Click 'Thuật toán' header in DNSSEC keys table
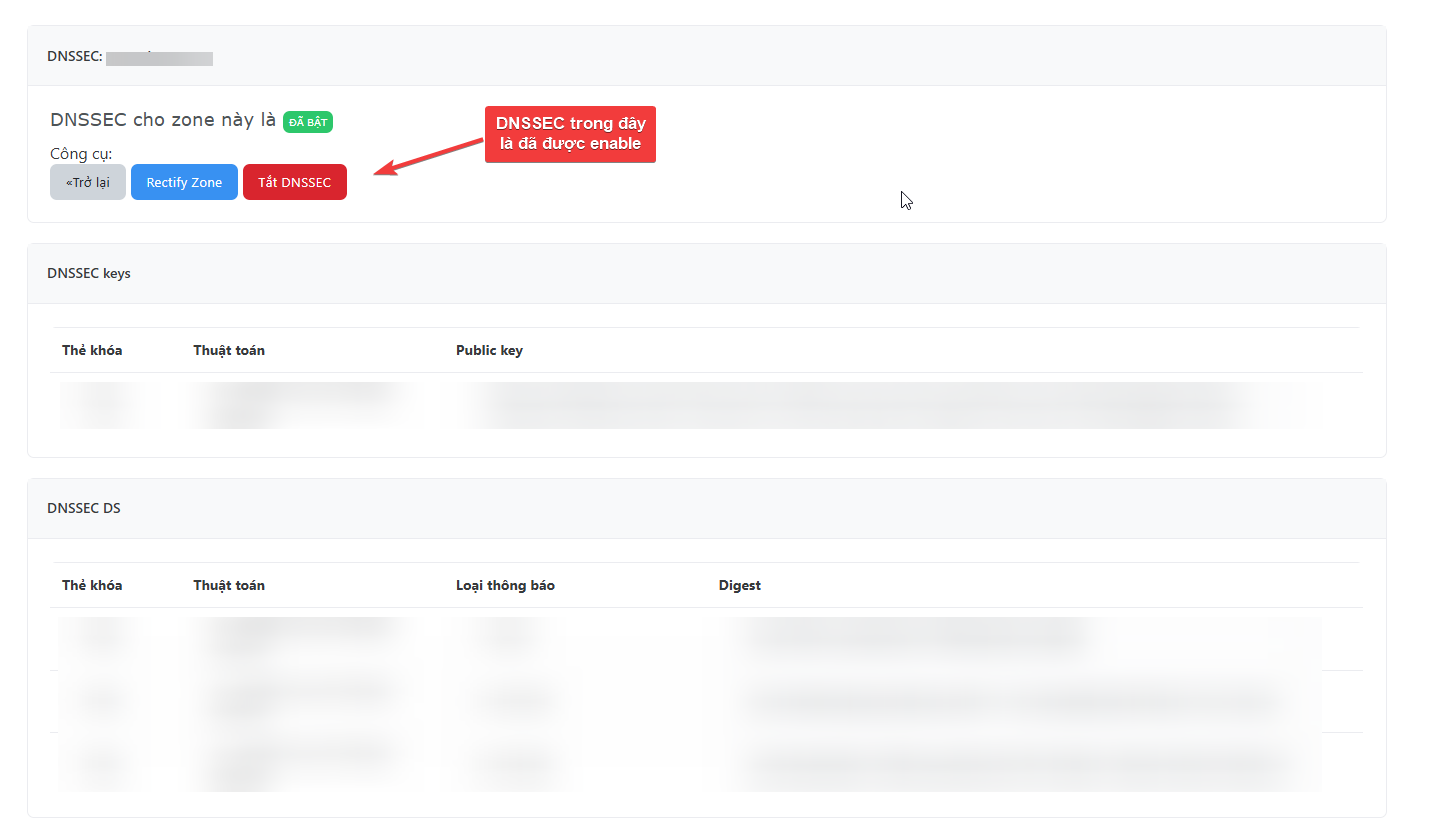 pyautogui.click(x=229, y=350)
